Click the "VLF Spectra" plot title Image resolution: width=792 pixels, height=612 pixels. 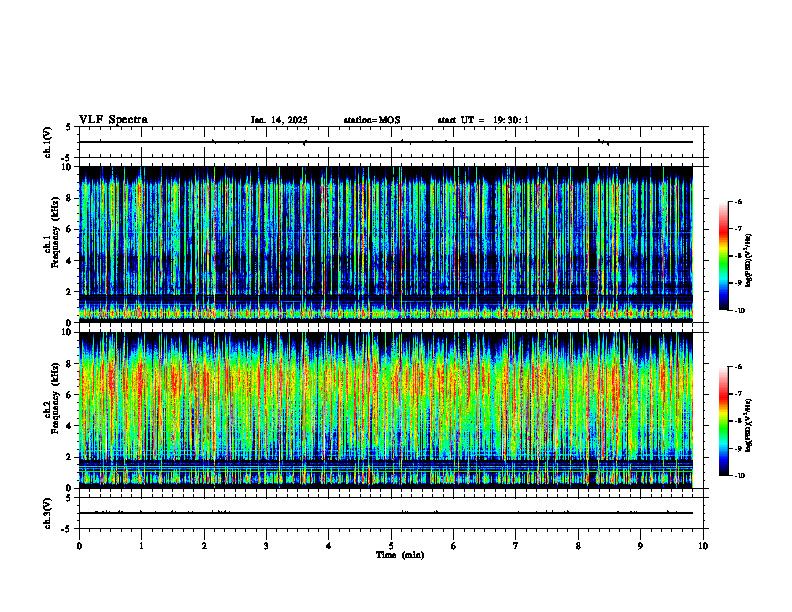pos(113,120)
